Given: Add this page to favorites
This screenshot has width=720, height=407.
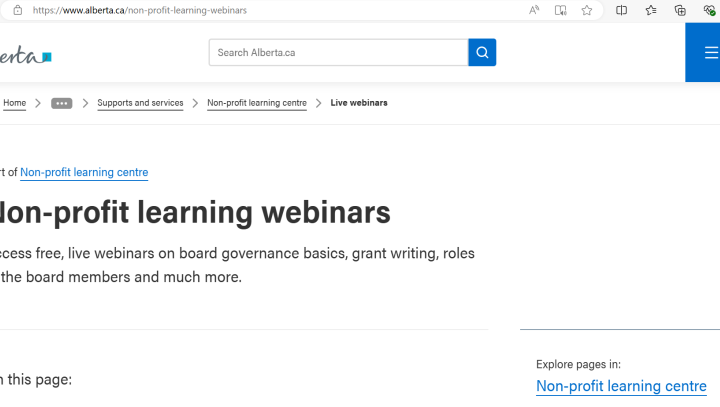Looking at the screenshot, I should tap(587, 10).
